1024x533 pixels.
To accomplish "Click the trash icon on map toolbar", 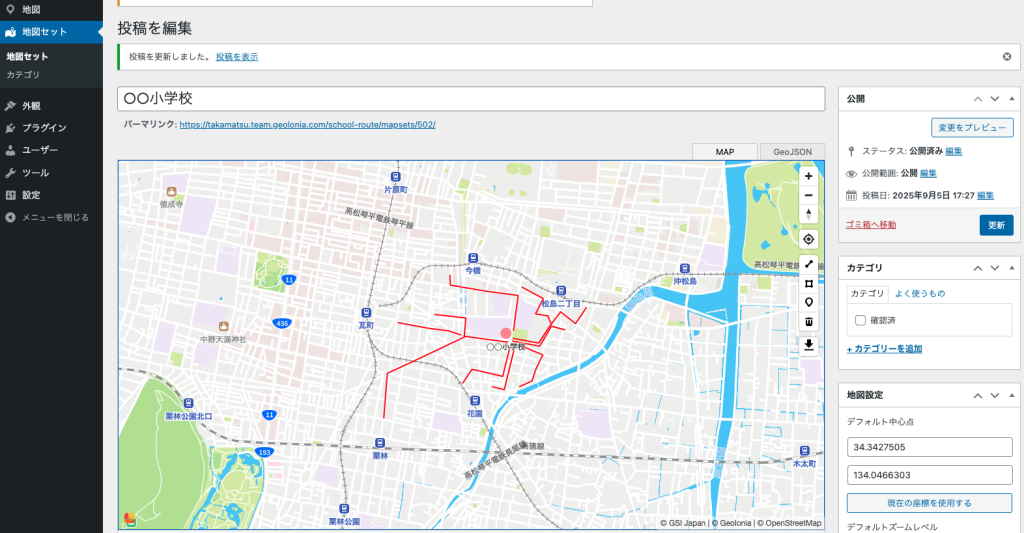I will point(808,322).
